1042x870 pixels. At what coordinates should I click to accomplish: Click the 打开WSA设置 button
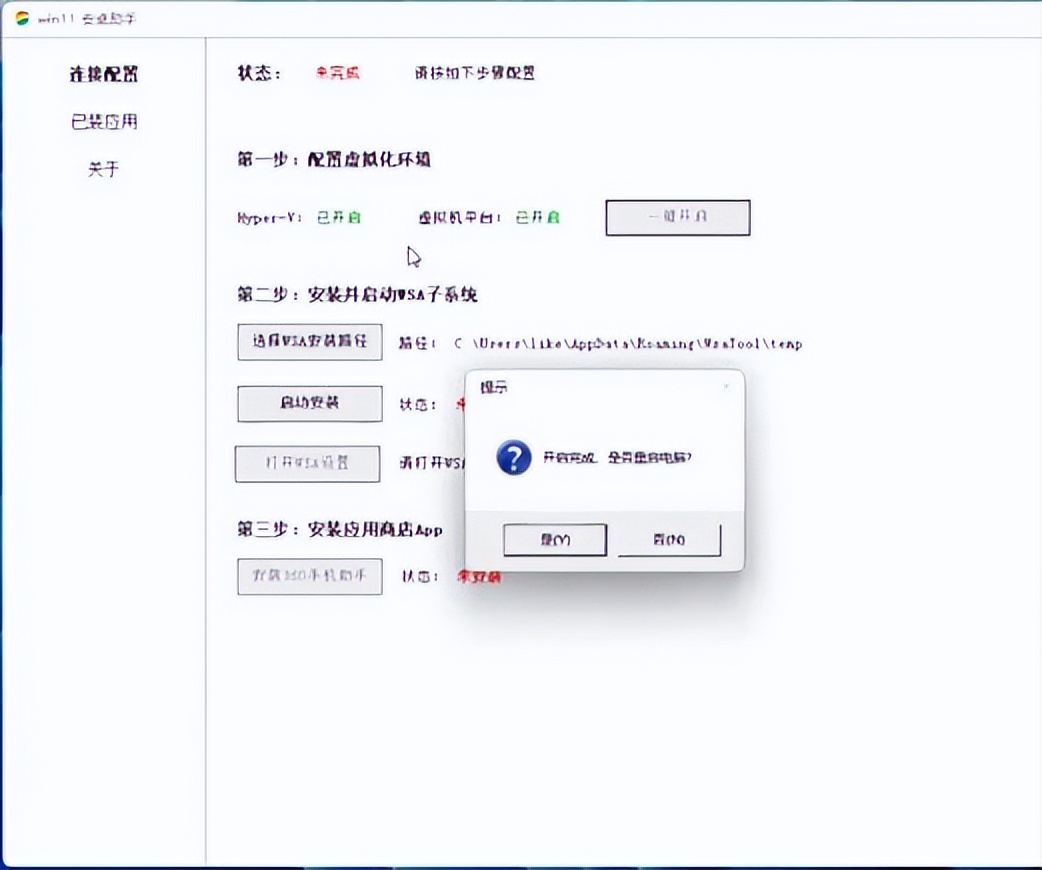coord(307,463)
